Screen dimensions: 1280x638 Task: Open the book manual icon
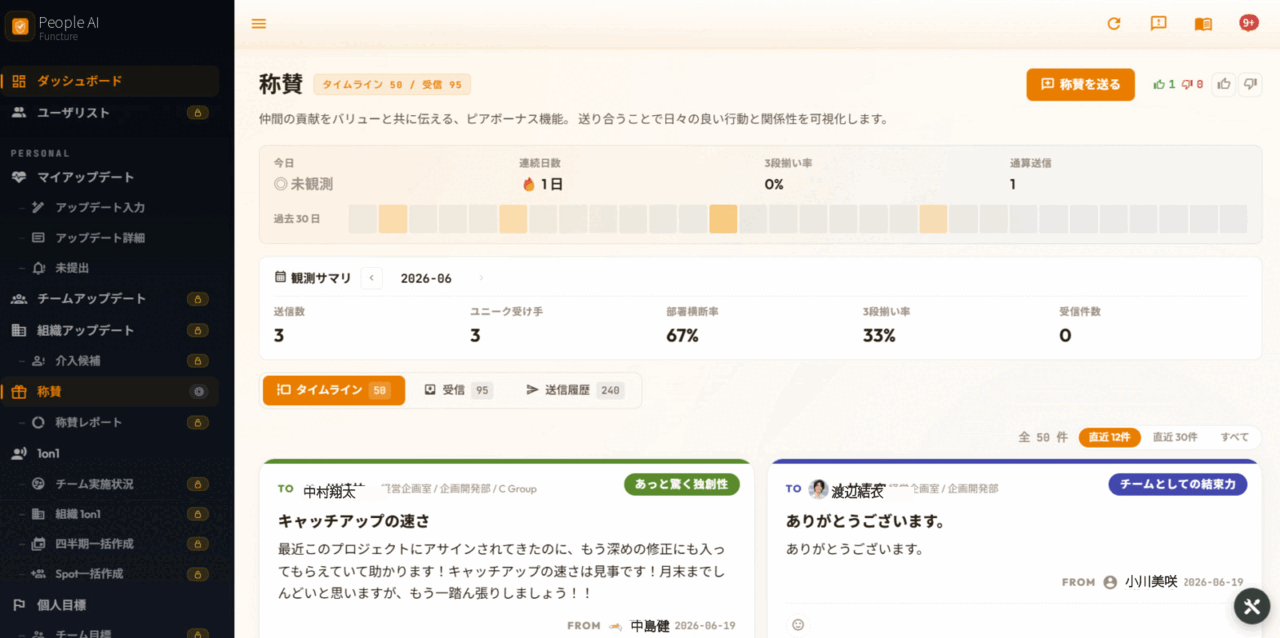[x=1203, y=23]
